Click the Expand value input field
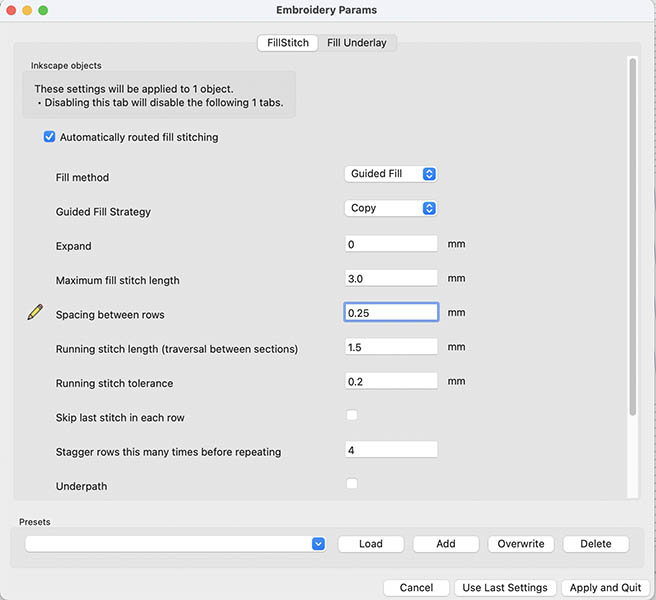 click(x=391, y=244)
